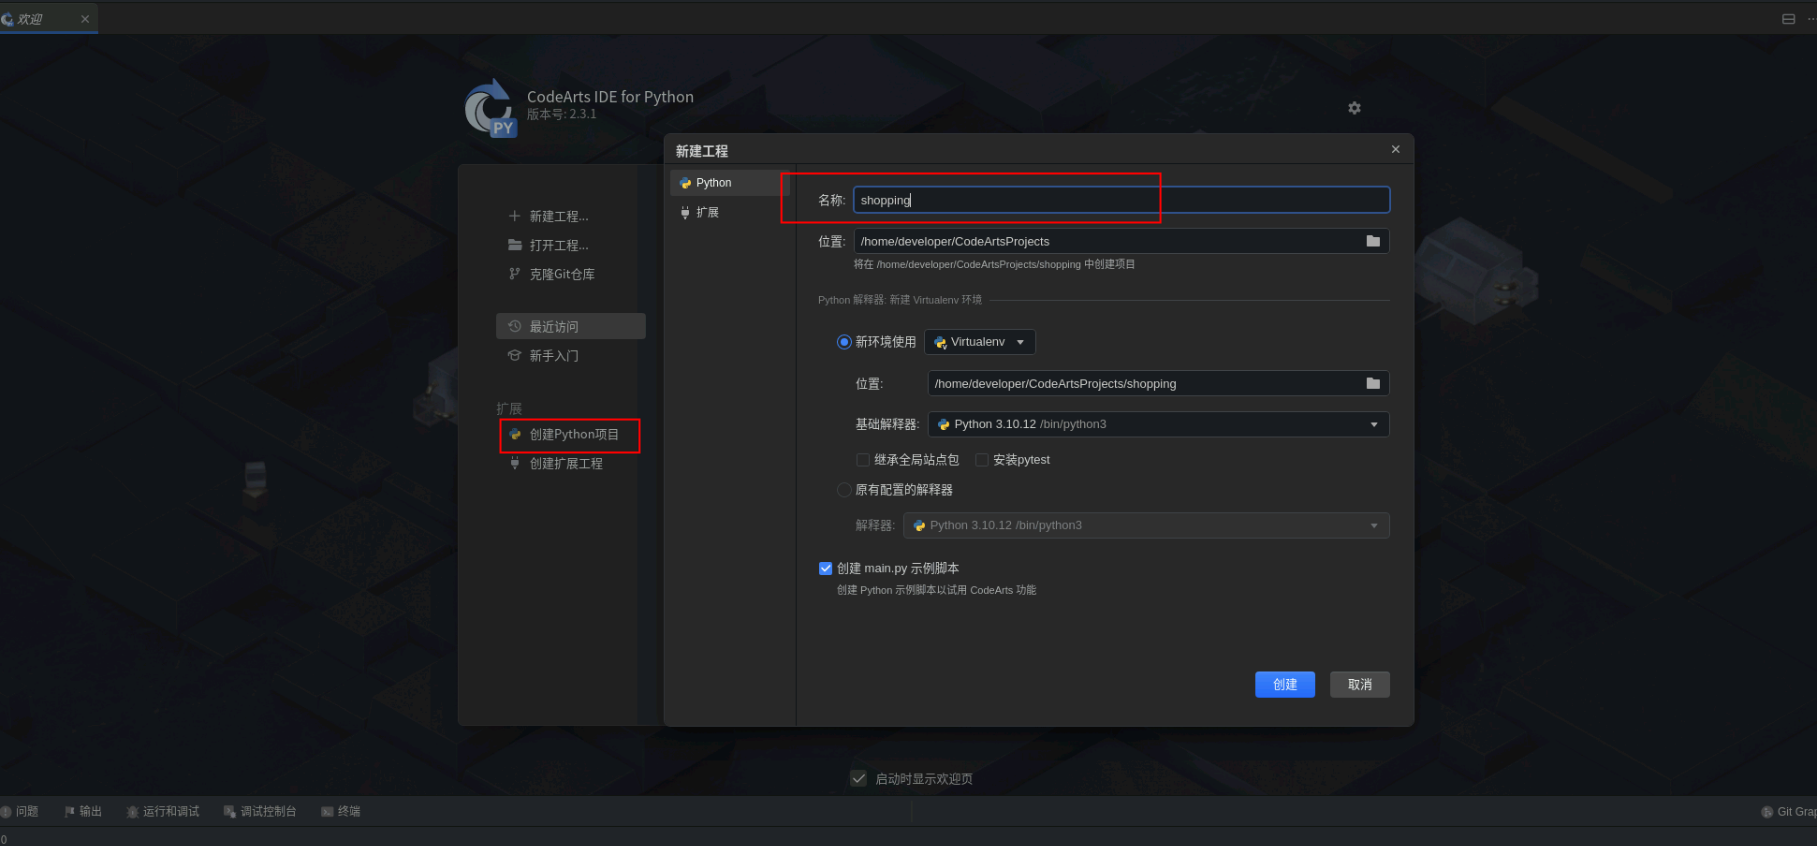Image resolution: width=1817 pixels, height=846 pixels.
Task: Click the Git Graph status bar item
Action: point(1789,812)
